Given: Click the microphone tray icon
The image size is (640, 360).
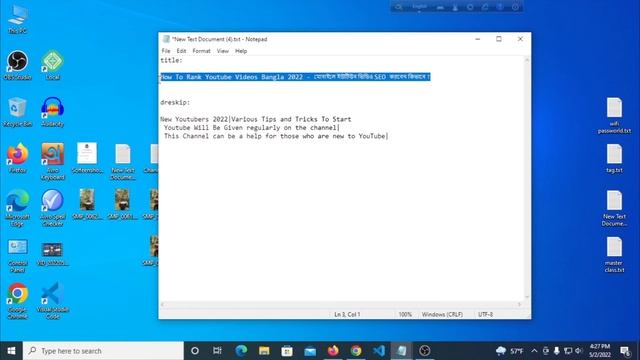Looking at the screenshot, I should 556,351.
